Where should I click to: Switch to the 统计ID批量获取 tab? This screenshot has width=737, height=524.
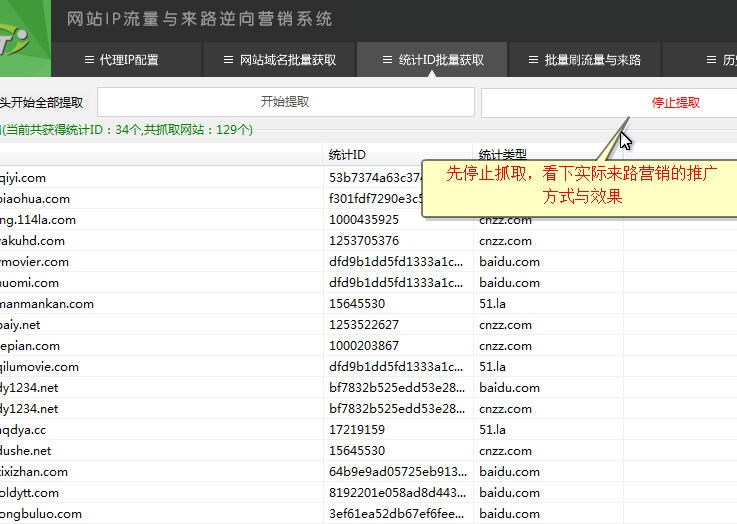[433, 60]
